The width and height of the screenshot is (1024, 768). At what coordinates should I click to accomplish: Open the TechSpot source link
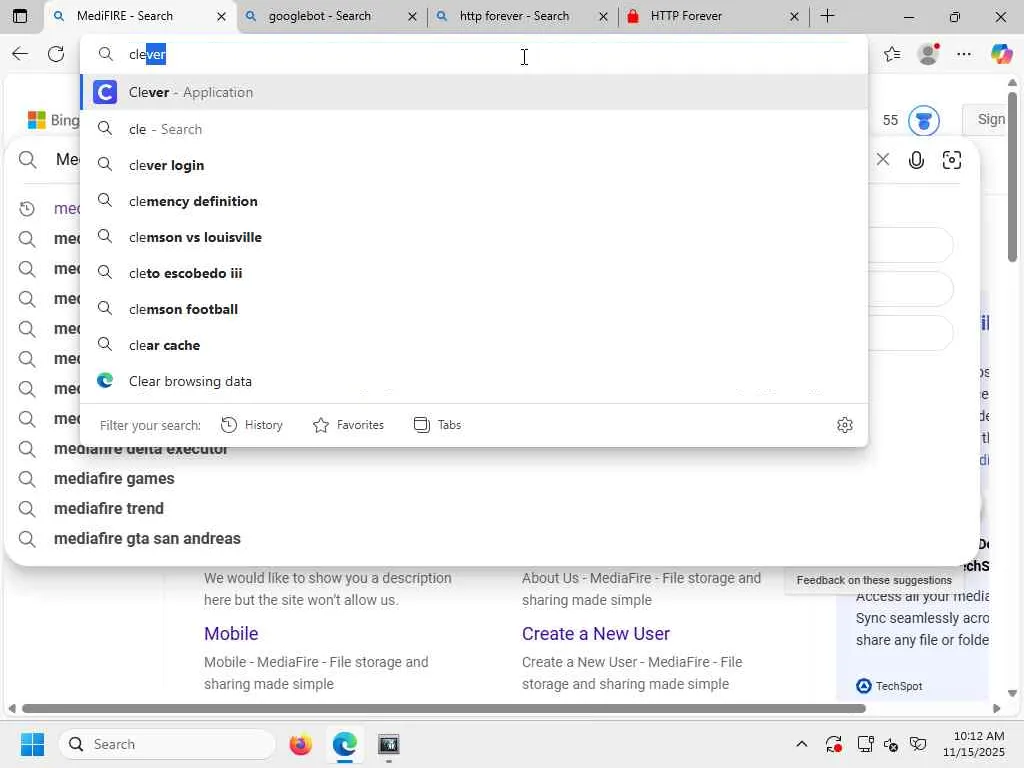pyautogui.click(x=889, y=686)
